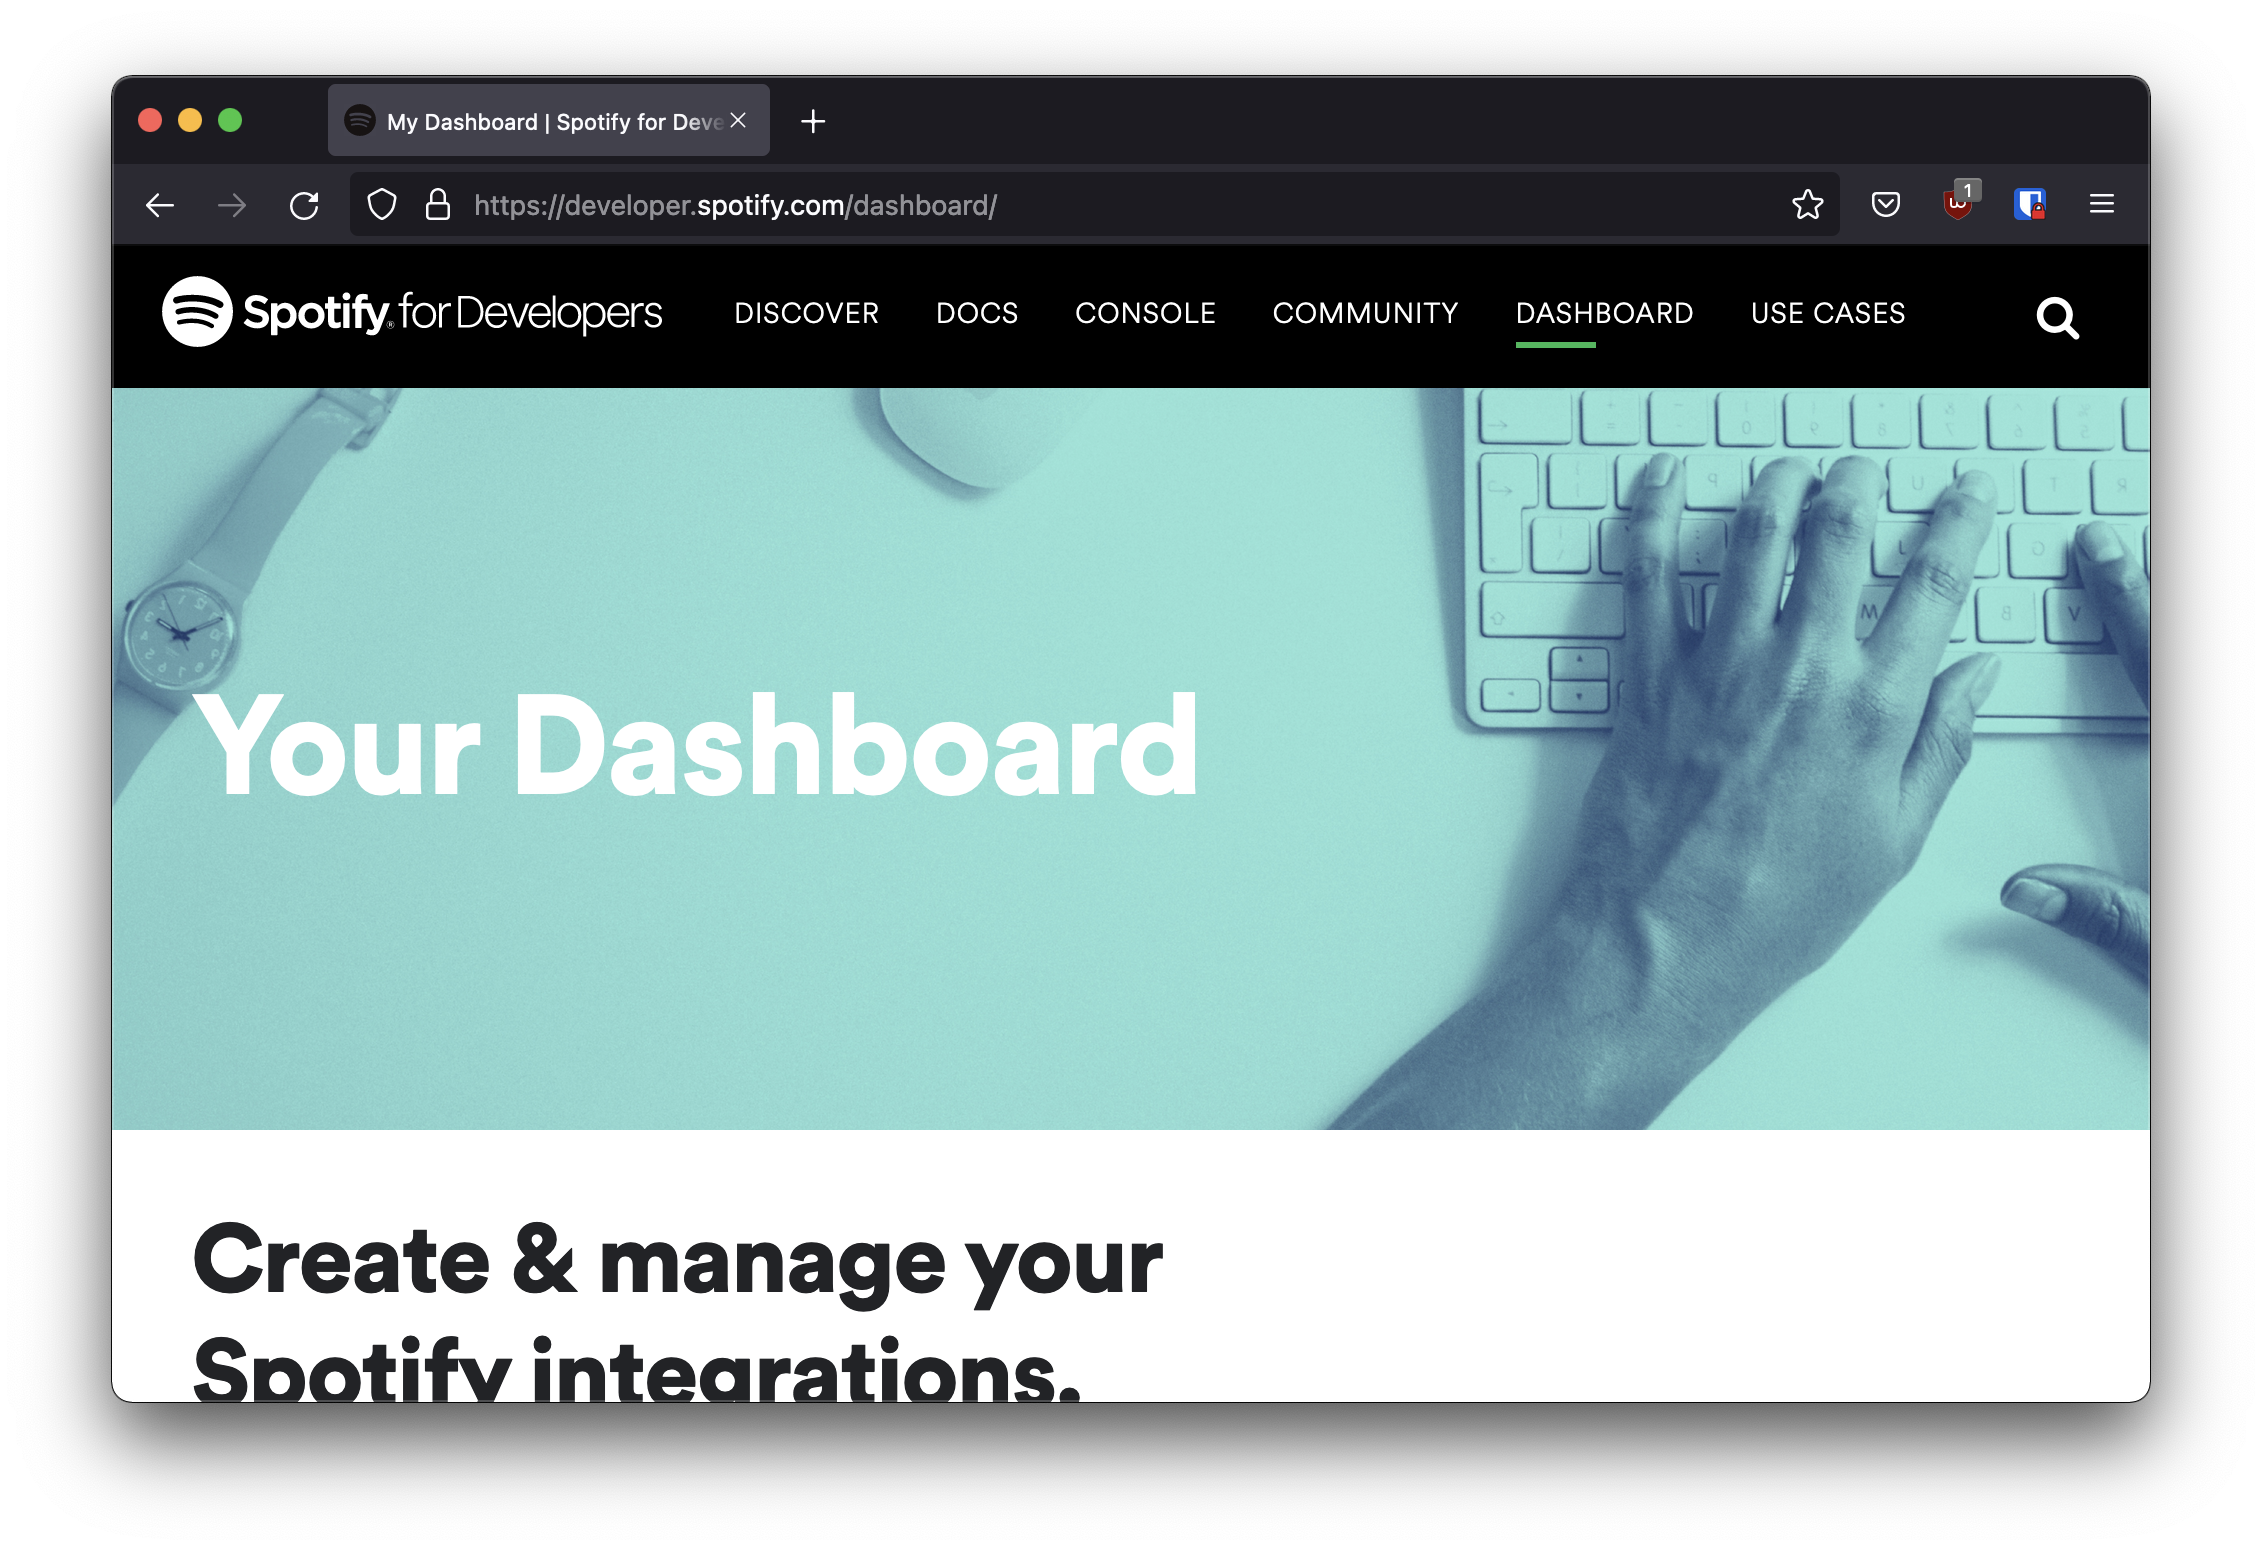Select the DOCS navigation tab
The height and width of the screenshot is (1550, 2262).
(x=976, y=313)
